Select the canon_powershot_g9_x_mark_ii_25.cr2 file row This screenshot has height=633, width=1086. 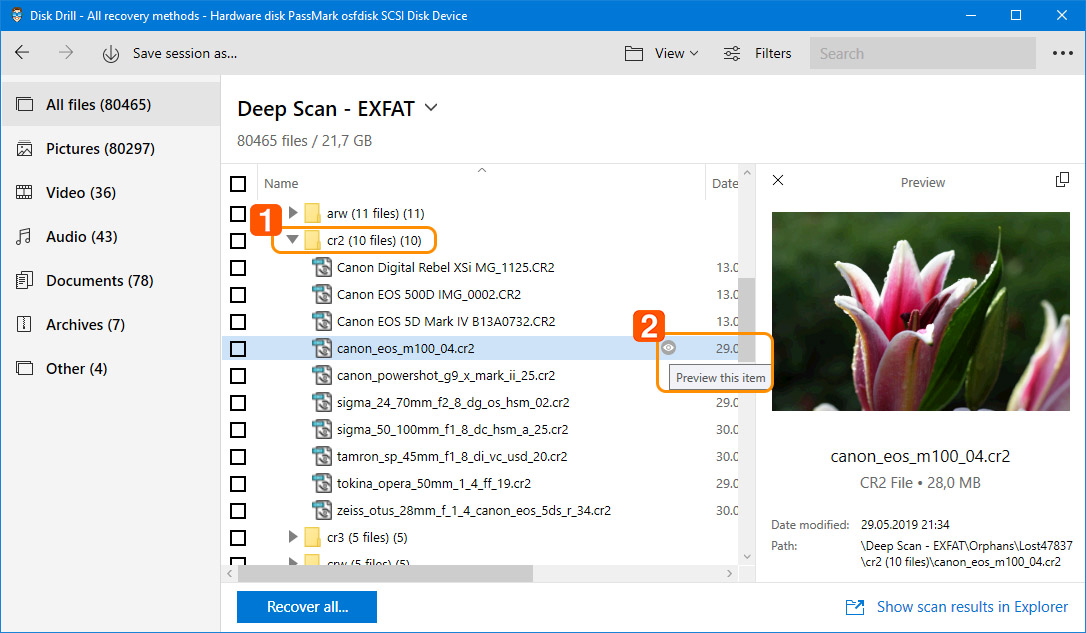pos(480,375)
